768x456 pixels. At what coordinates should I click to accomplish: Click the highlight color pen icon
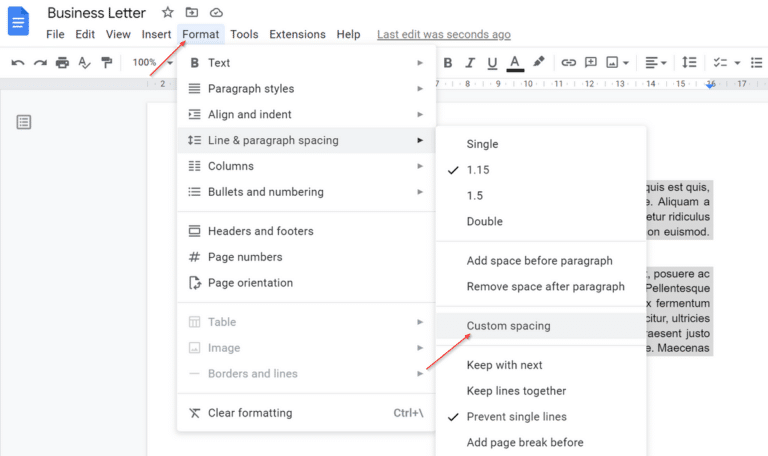539,62
